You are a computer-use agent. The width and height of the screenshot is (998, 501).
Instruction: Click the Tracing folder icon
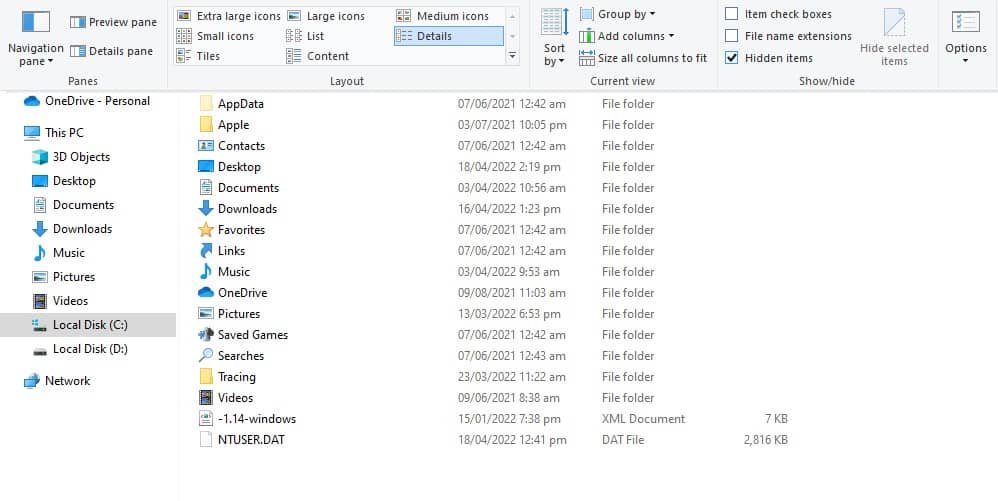click(x=206, y=377)
